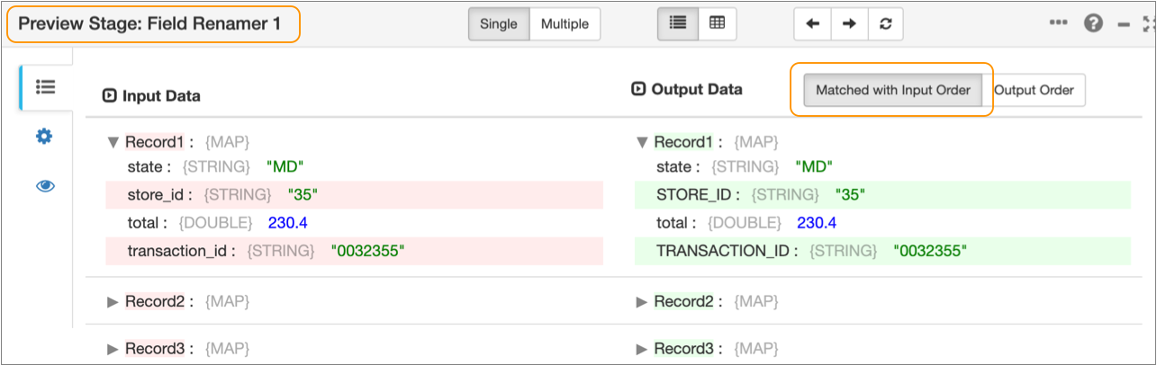Go to previous stage arrow
1157x365 pixels.
[x=812, y=24]
